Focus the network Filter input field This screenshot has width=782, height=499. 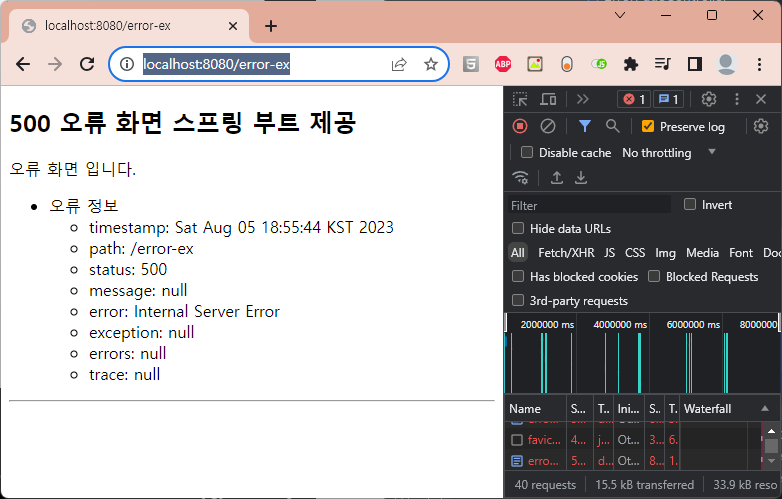589,205
